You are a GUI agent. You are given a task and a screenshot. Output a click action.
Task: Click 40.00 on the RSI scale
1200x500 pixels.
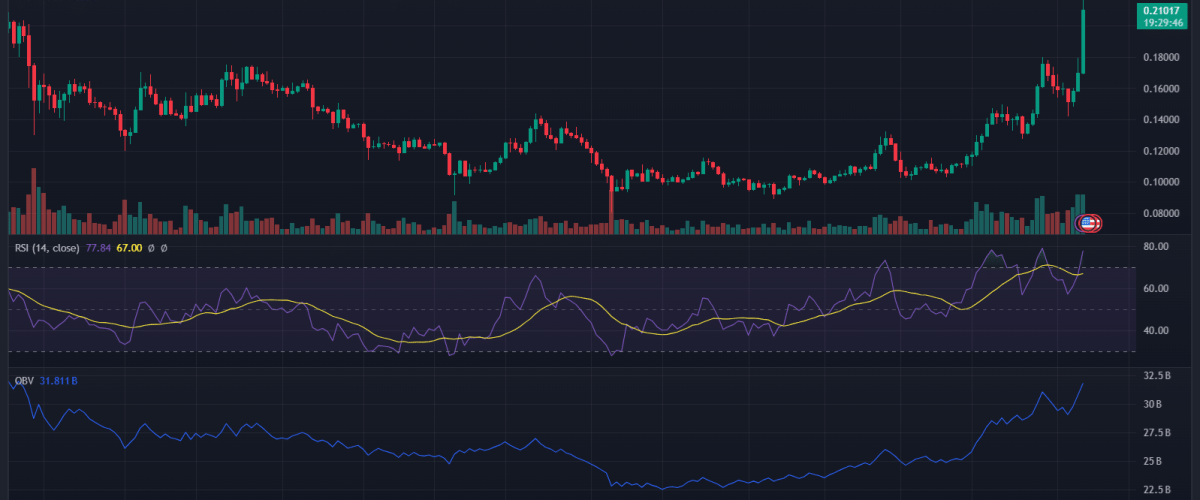coord(1157,331)
